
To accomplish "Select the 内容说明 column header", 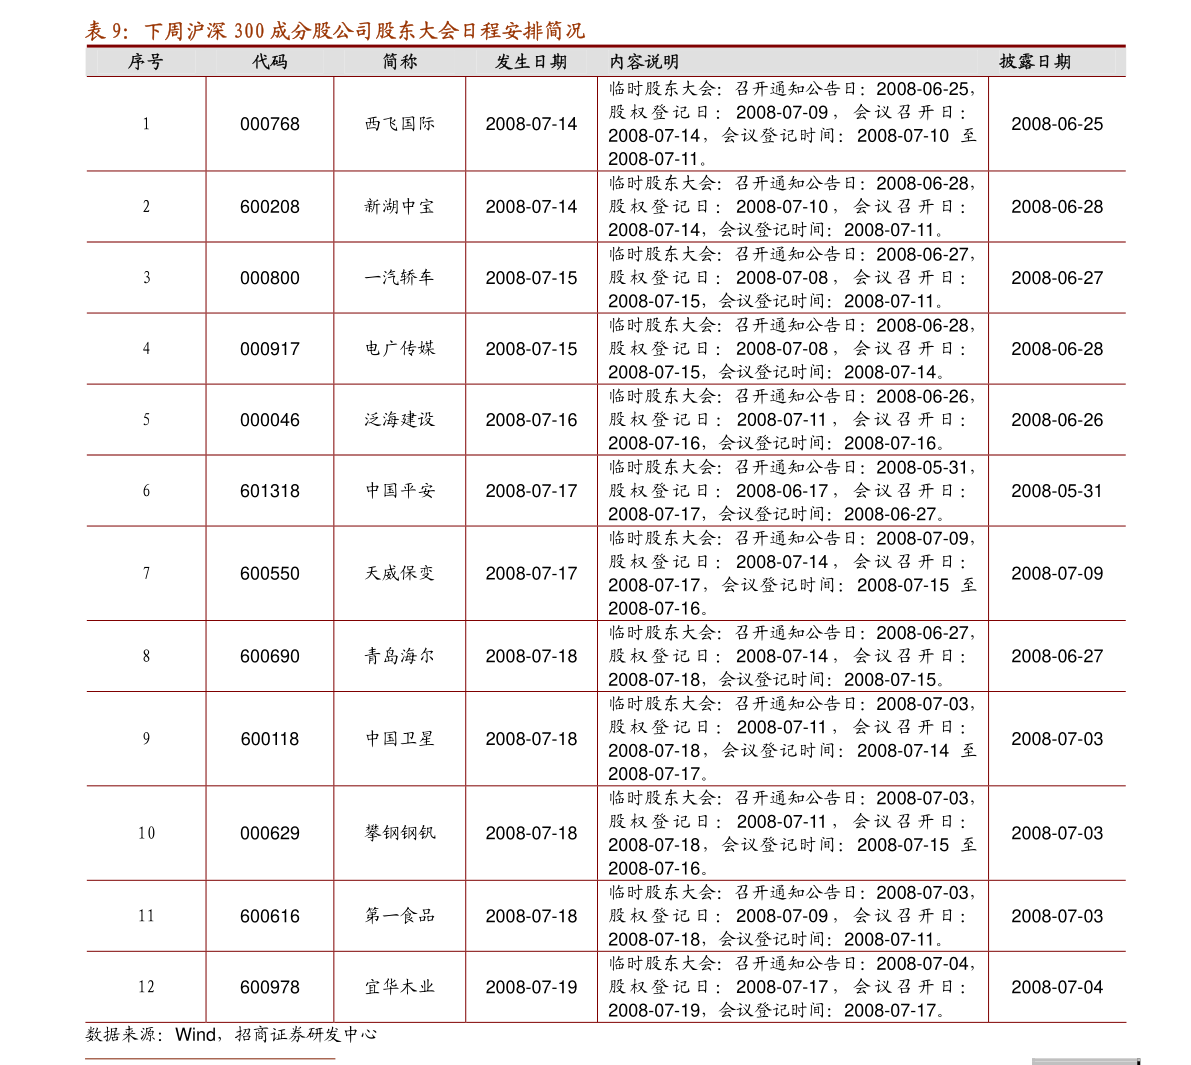I will [x=641, y=61].
